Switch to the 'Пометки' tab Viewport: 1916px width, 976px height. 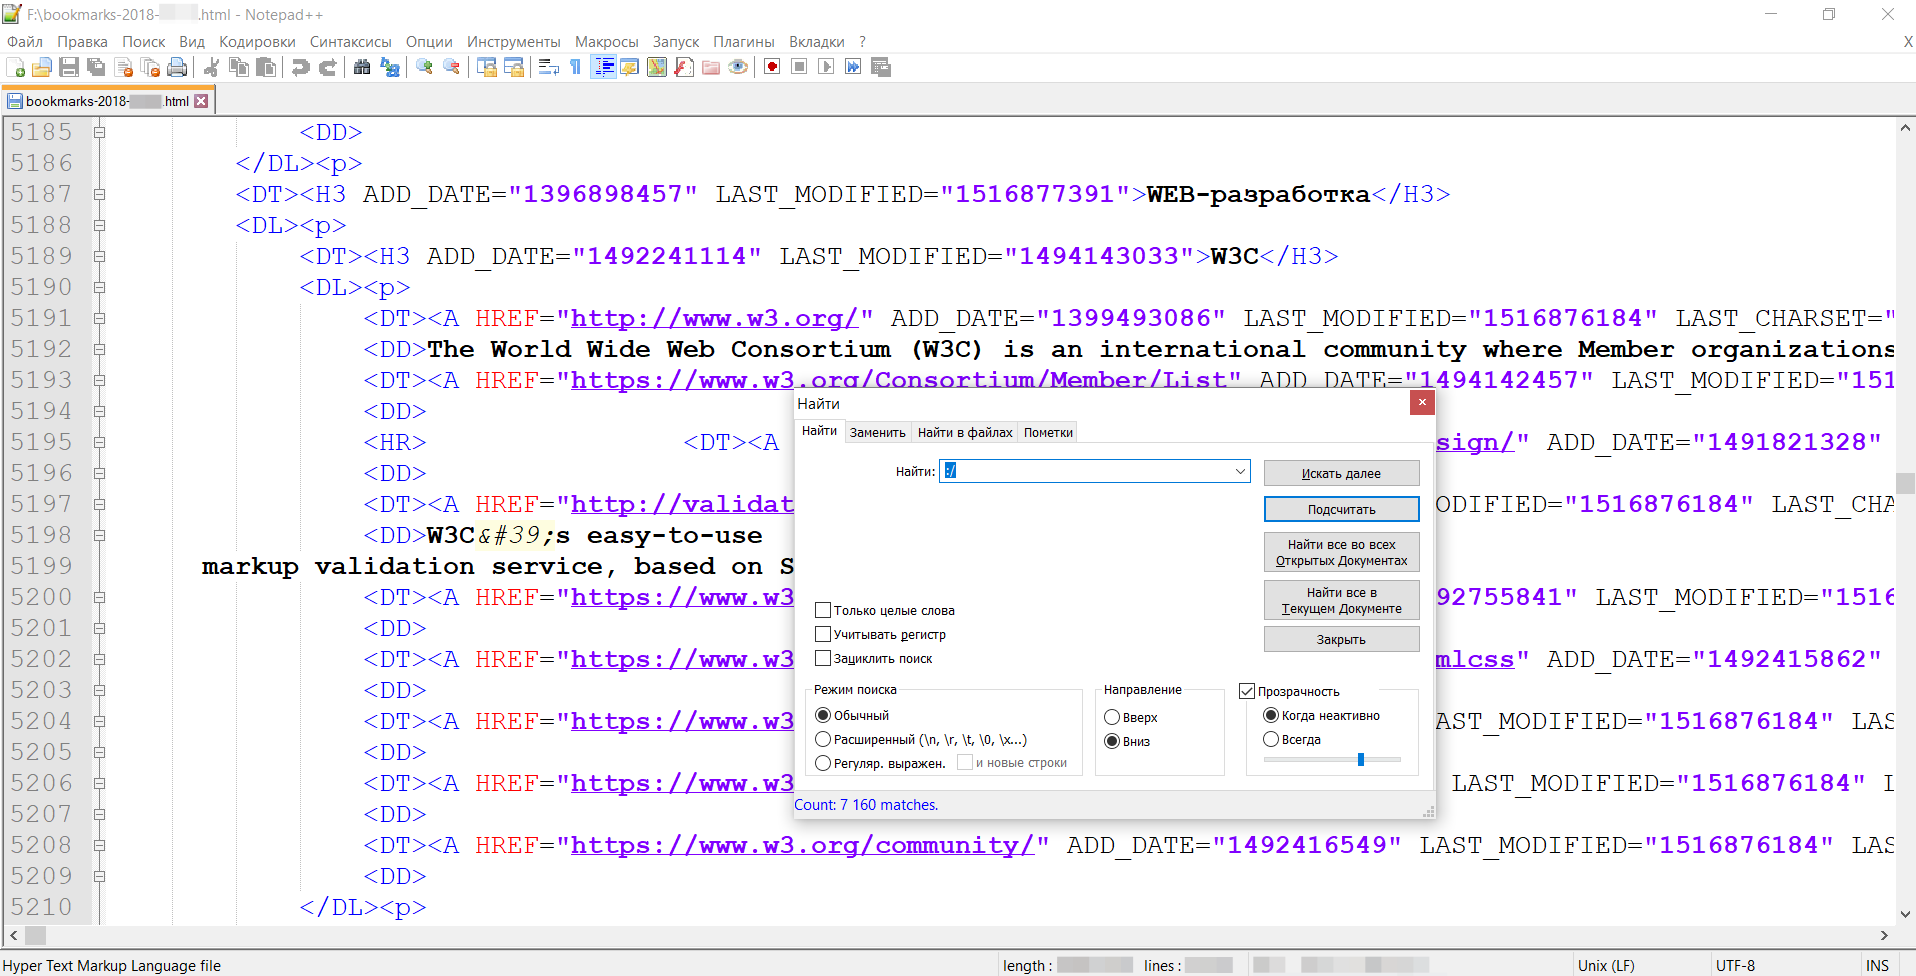pos(1048,432)
